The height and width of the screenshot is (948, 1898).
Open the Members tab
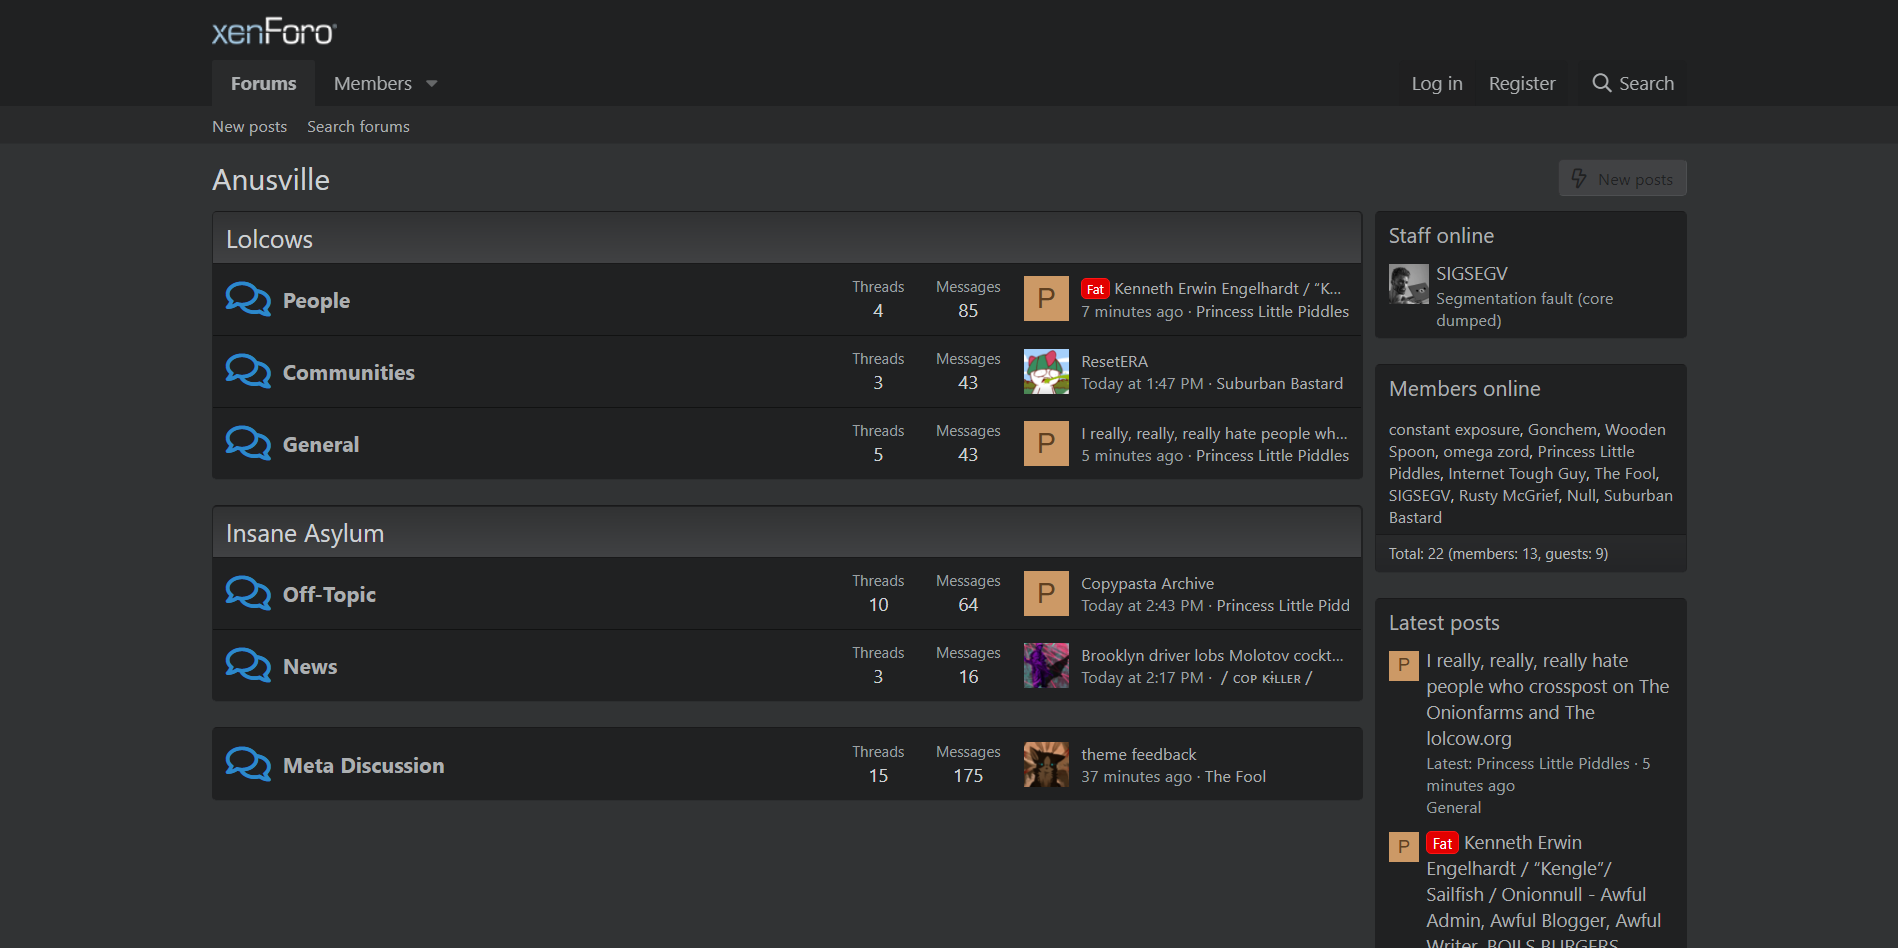(372, 83)
